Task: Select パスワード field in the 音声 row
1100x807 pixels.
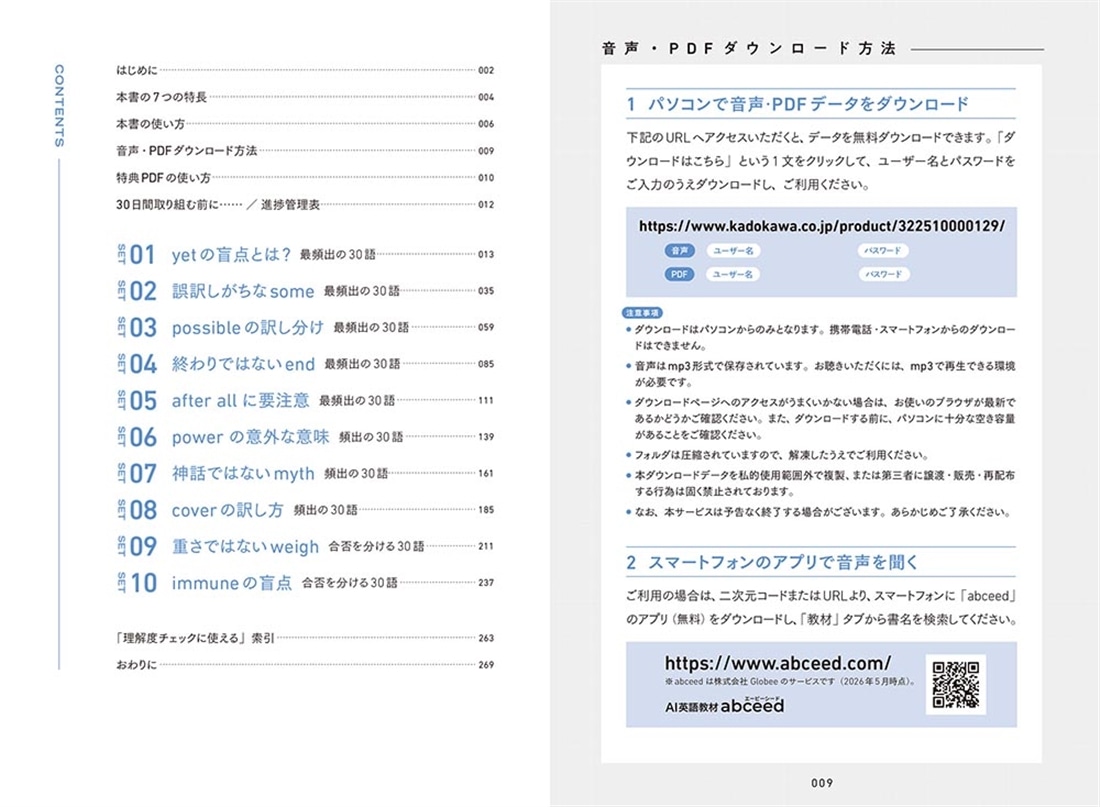Action: pyautogui.click(x=883, y=251)
